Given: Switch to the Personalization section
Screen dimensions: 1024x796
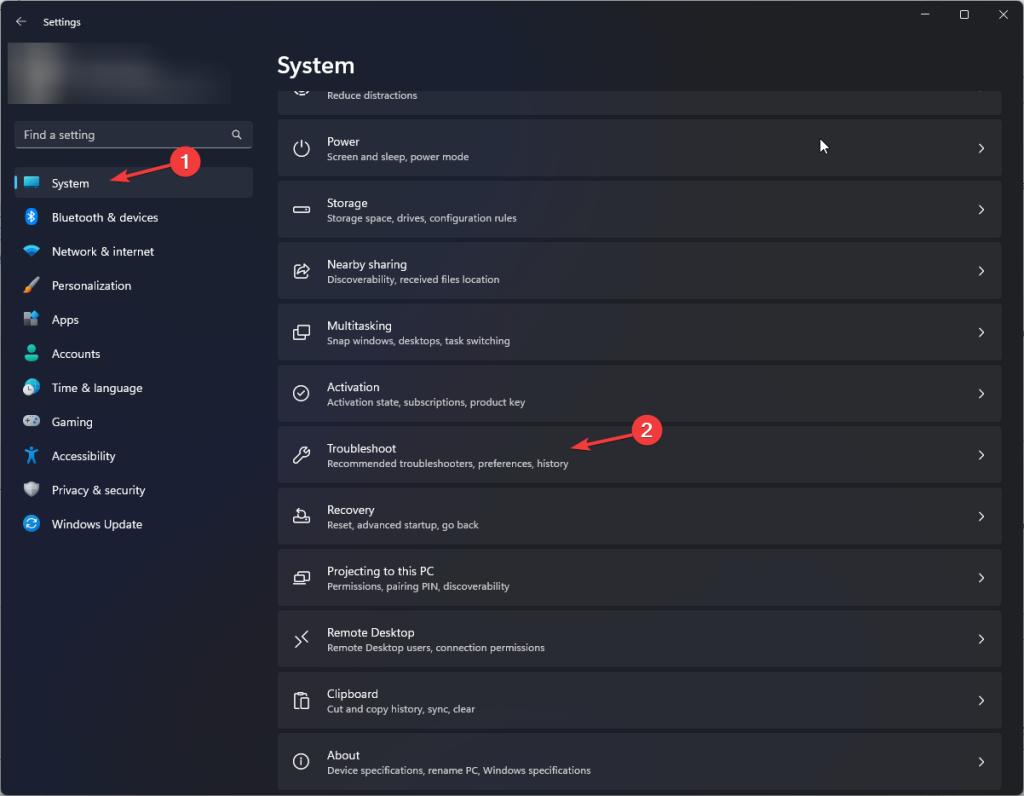Looking at the screenshot, I should pos(92,285).
